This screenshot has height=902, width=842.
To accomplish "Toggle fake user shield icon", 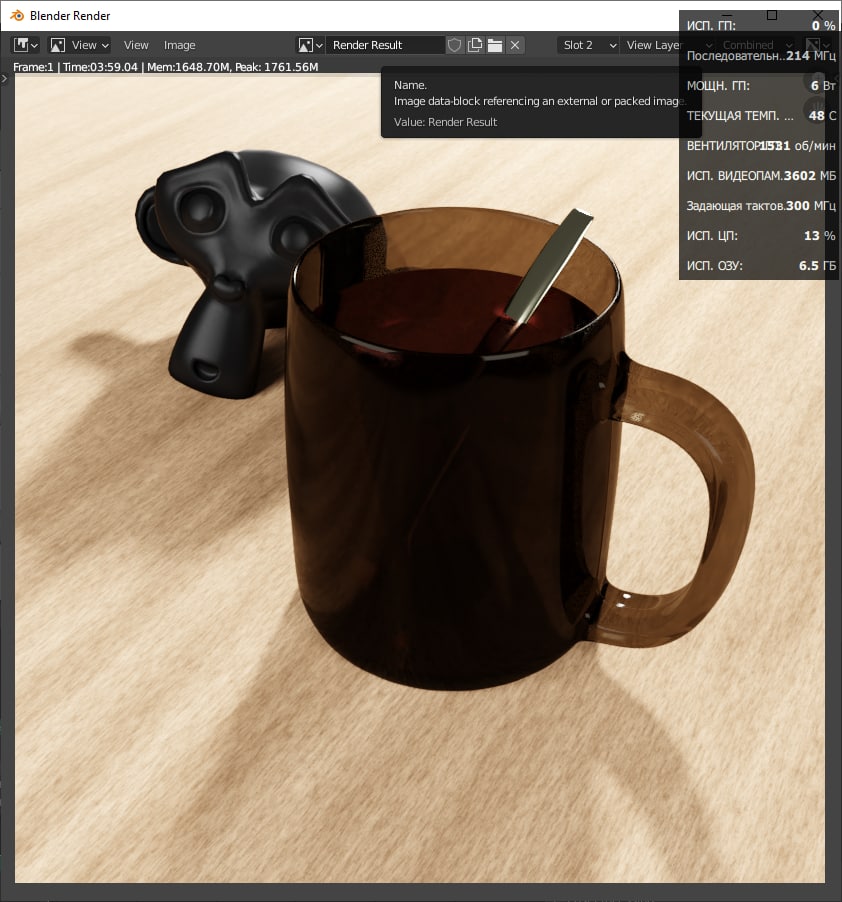I will click(454, 45).
